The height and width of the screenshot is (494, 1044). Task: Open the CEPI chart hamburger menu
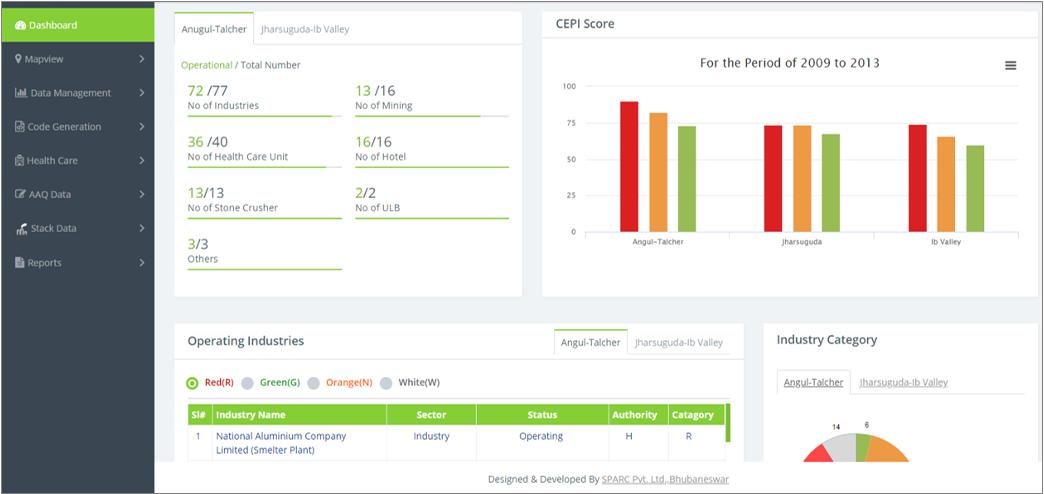[1011, 65]
